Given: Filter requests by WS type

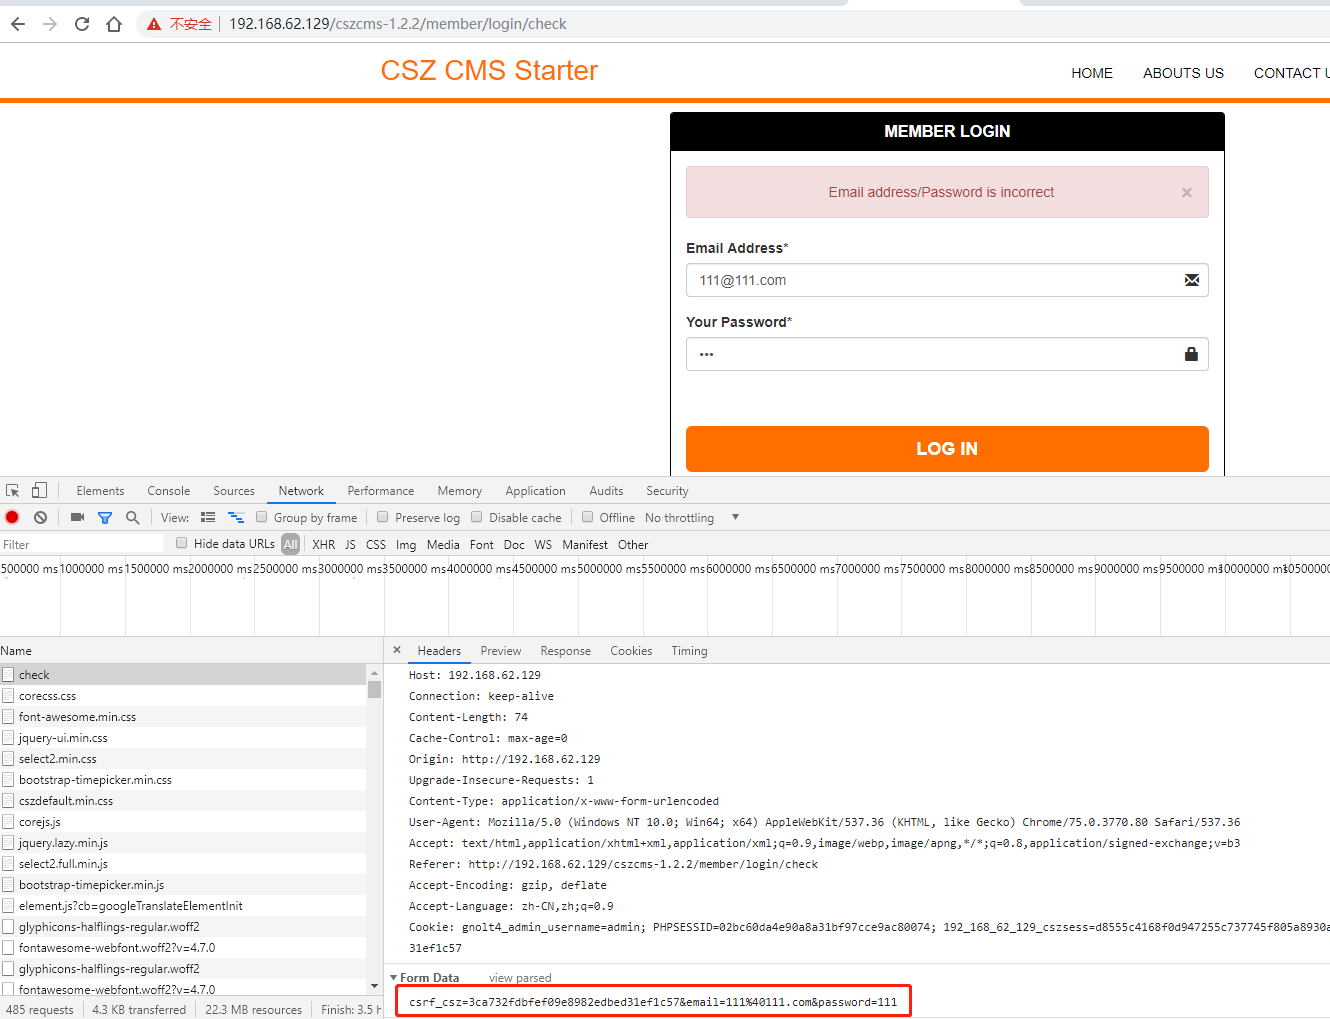Looking at the screenshot, I should [x=543, y=545].
